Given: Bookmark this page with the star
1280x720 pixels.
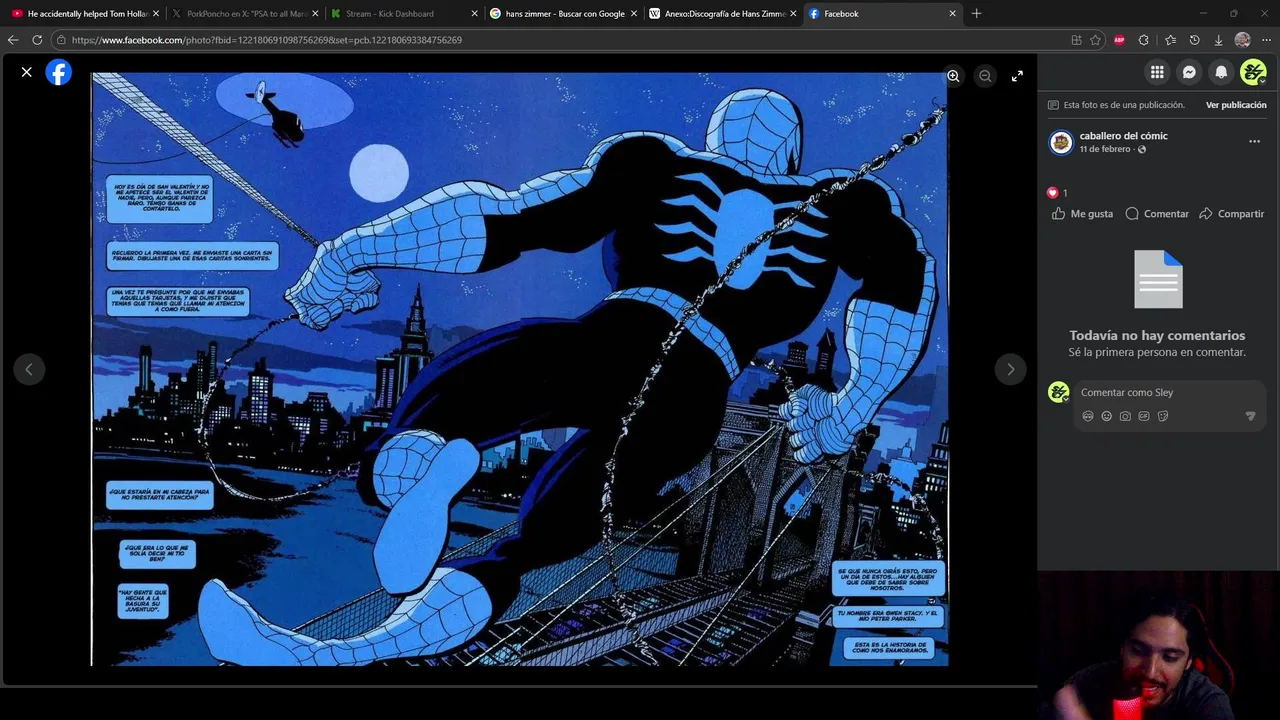Looking at the screenshot, I should (1095, 40).
